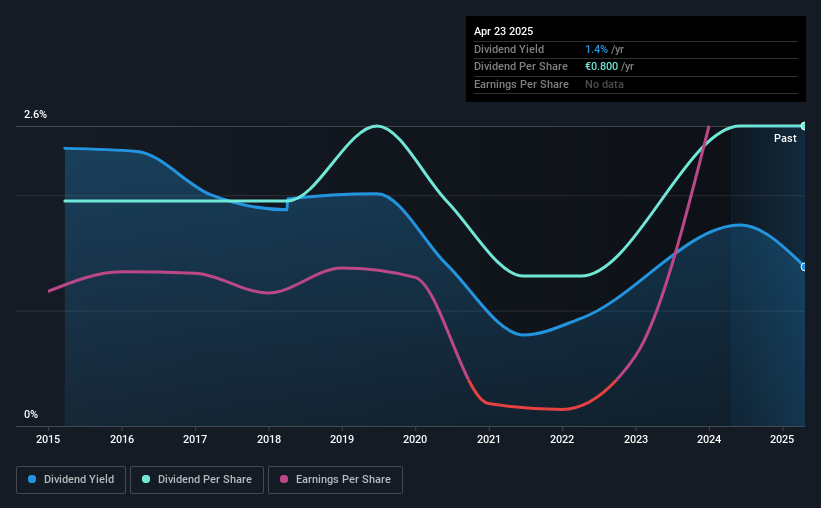The height and width of the screenshot is (508, 821).
Task: Click the 'Past' label on the chart
Action: click(785, 138)
